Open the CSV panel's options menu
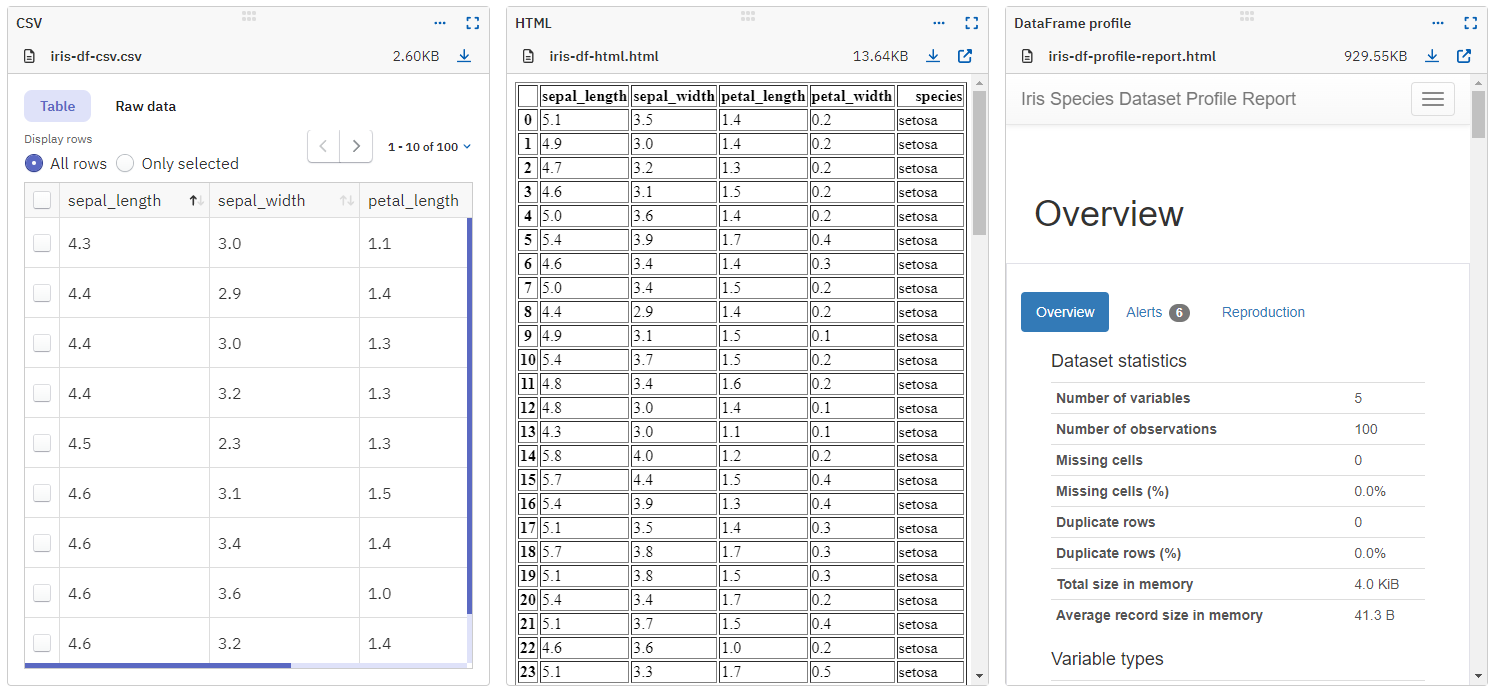Screen dimensions: 1494x692 [439, 22]
